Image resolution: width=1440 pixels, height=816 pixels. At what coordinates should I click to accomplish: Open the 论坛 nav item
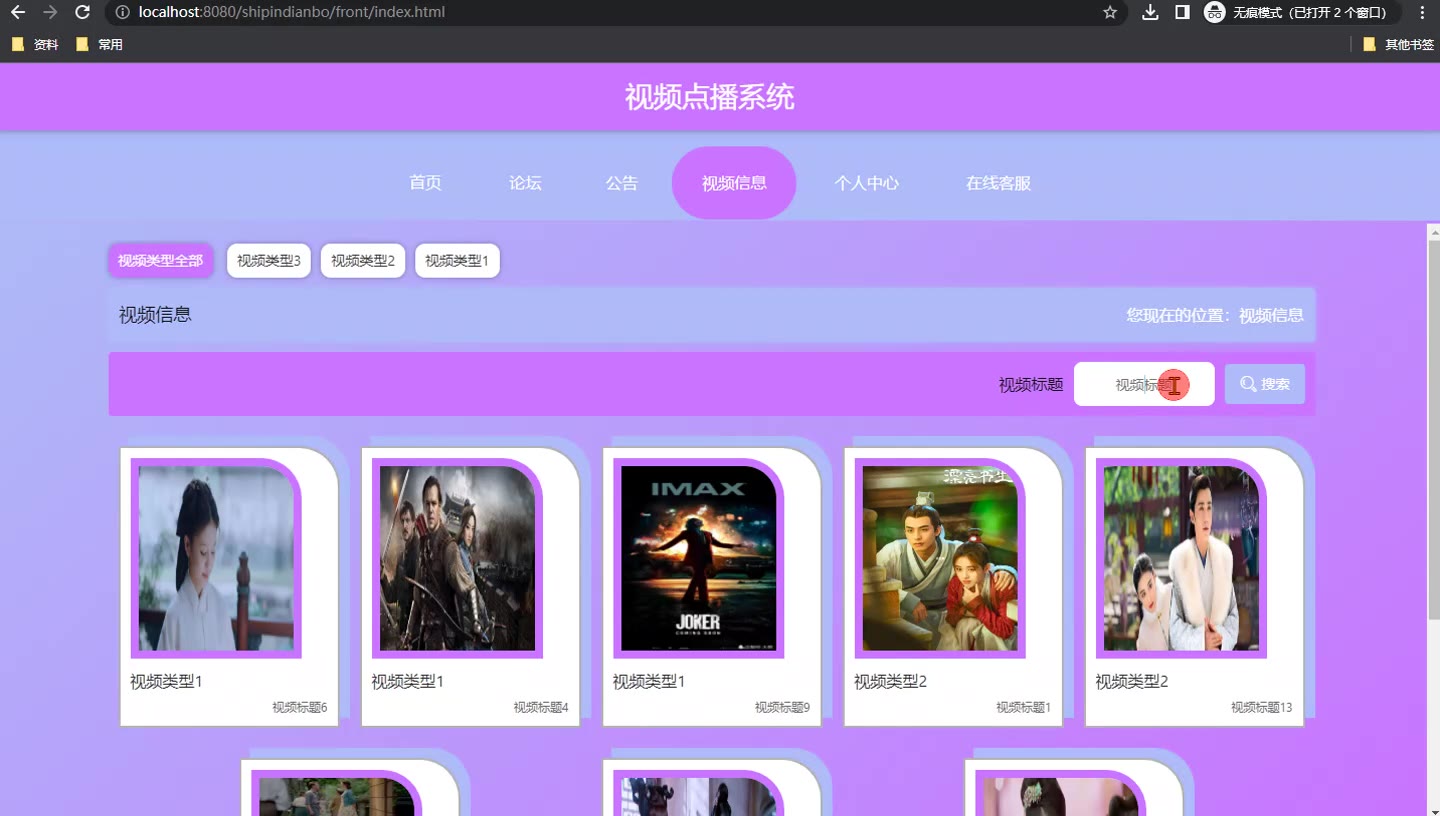(525, 183)
